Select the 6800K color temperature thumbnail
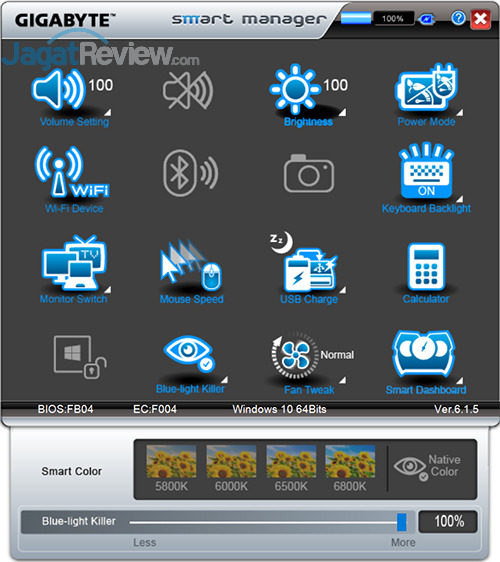 pyautogui.click(x=350, y=461)
